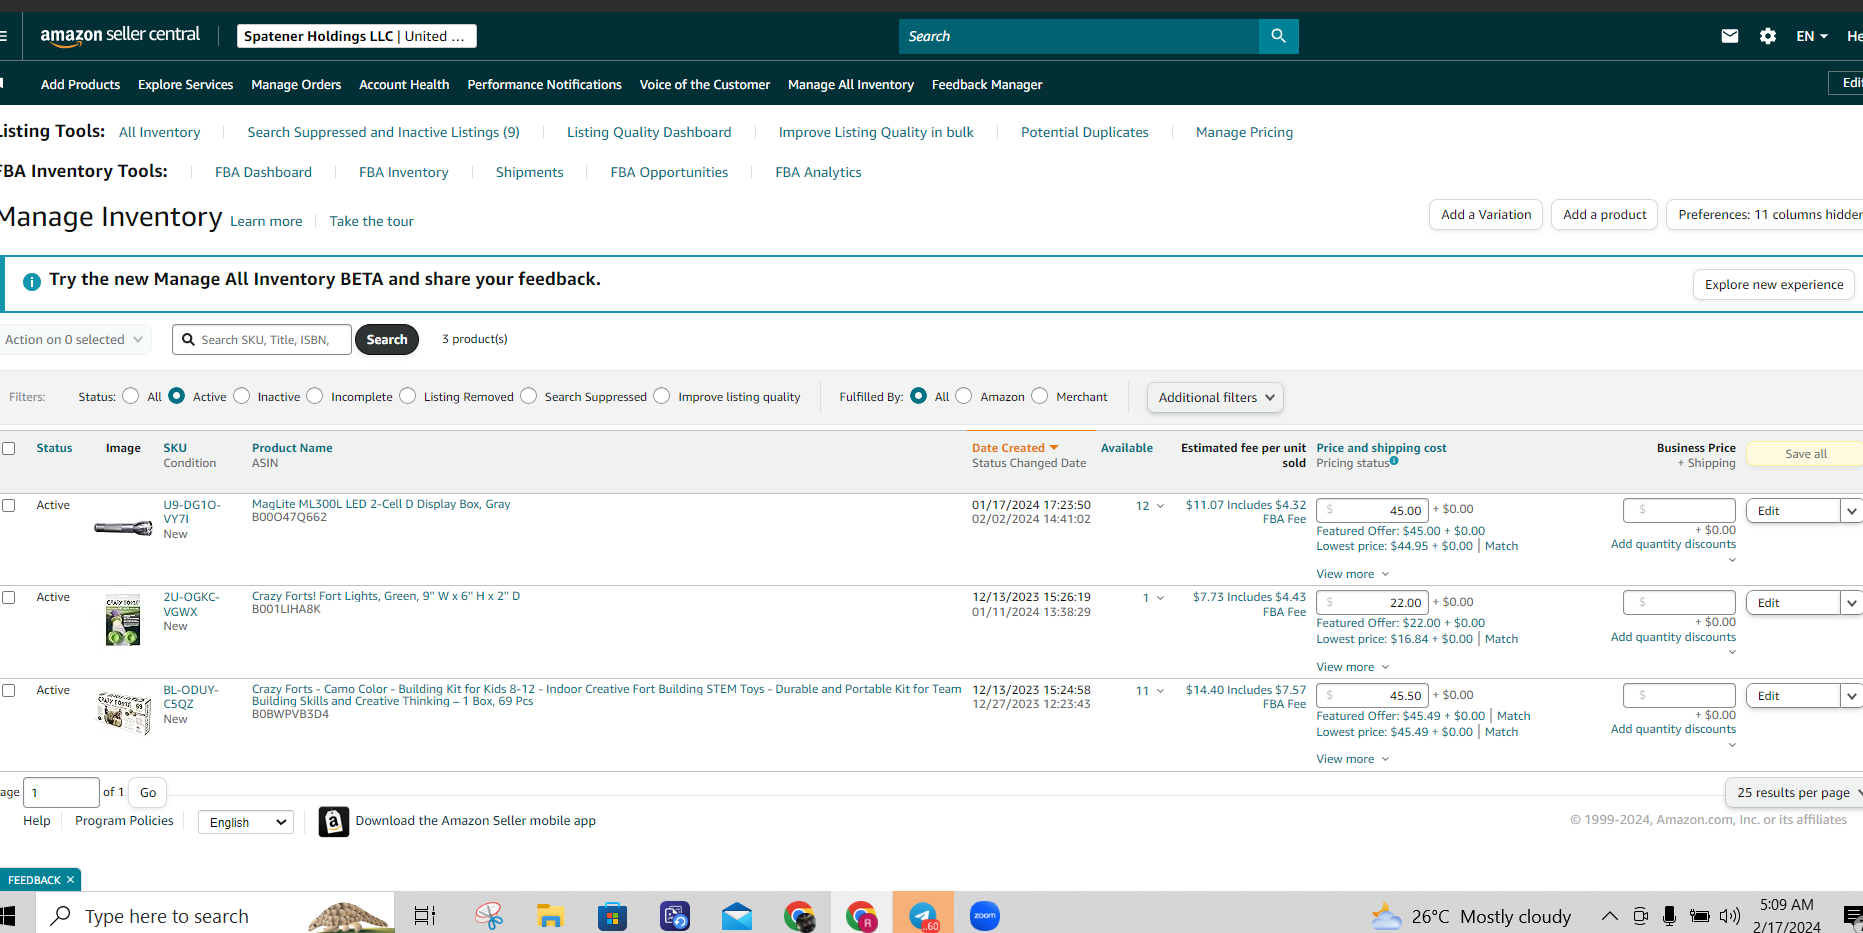
Task: Click the info icon in BETA banner
Action: coord(32,281)
